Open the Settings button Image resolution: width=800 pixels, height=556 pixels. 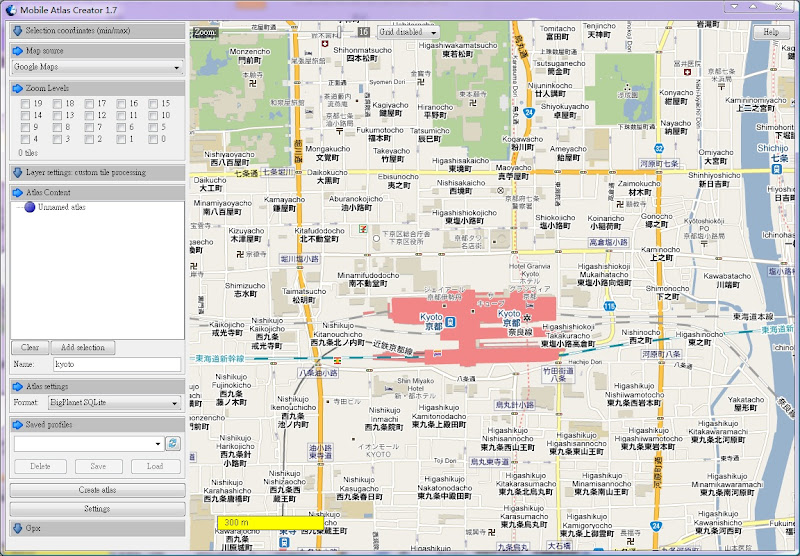[97, 509]
